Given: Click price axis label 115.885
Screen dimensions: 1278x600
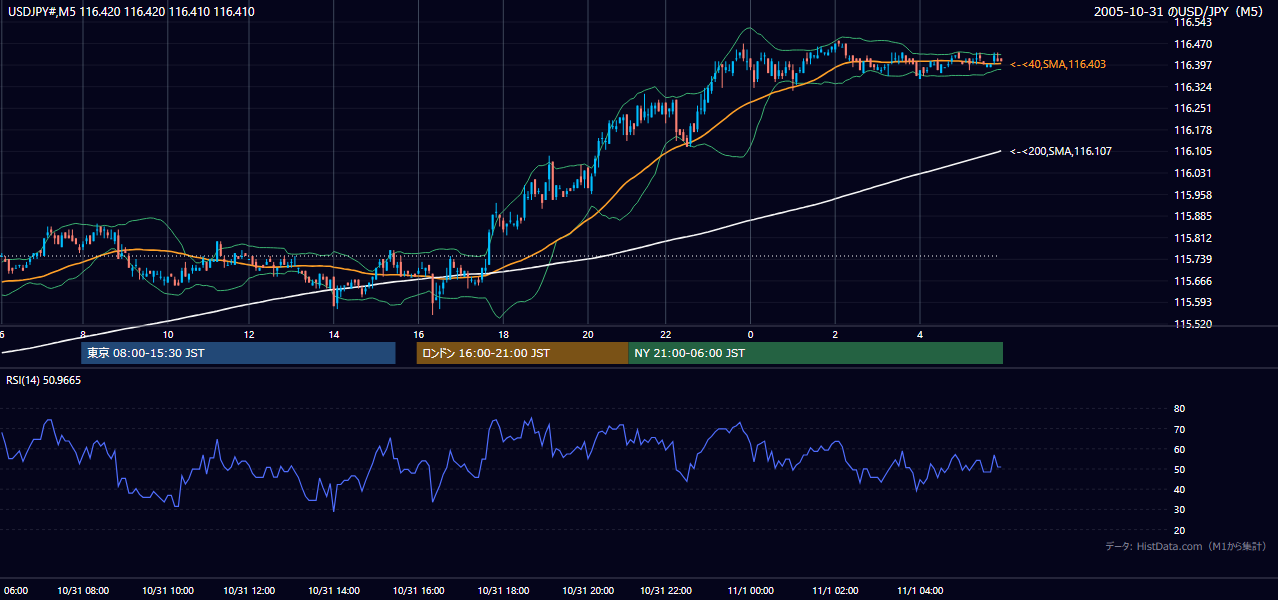Looking at the screenshot, I should coord(1193,216).
